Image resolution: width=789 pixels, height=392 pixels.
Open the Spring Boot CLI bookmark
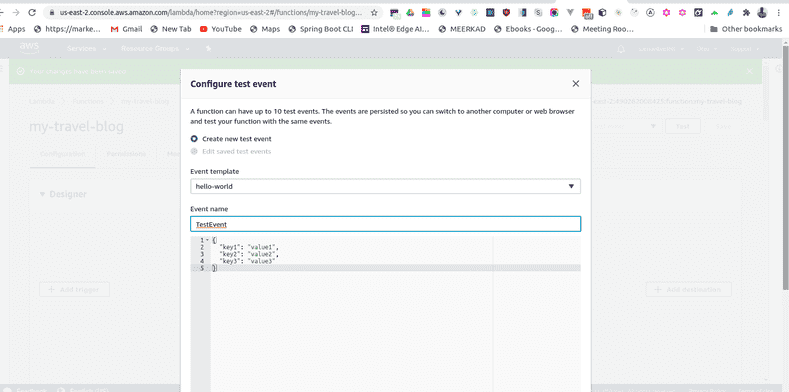(x=321, y=29)
